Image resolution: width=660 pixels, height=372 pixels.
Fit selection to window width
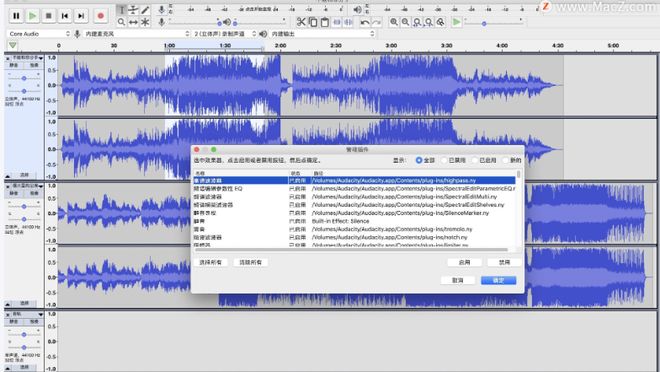click(x=417, y=22)
